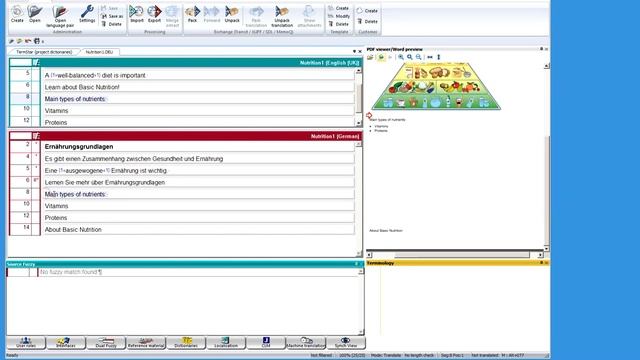
Task: Click the Source fuzzy panel scroll-down arrow
Action: point(361,332)
